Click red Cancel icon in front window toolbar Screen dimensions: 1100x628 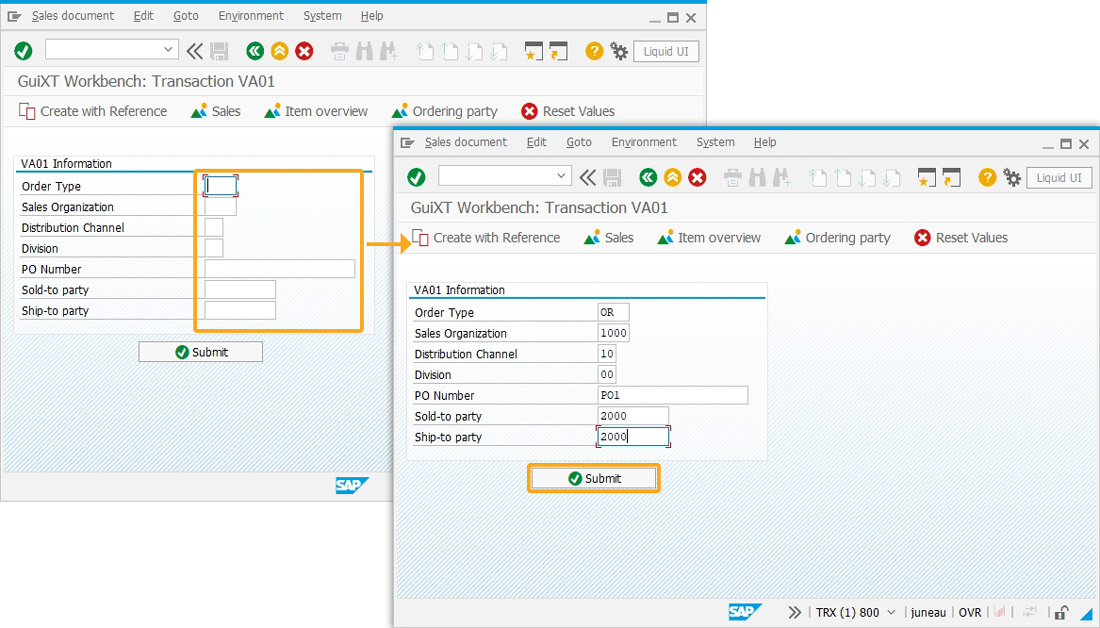697,178
